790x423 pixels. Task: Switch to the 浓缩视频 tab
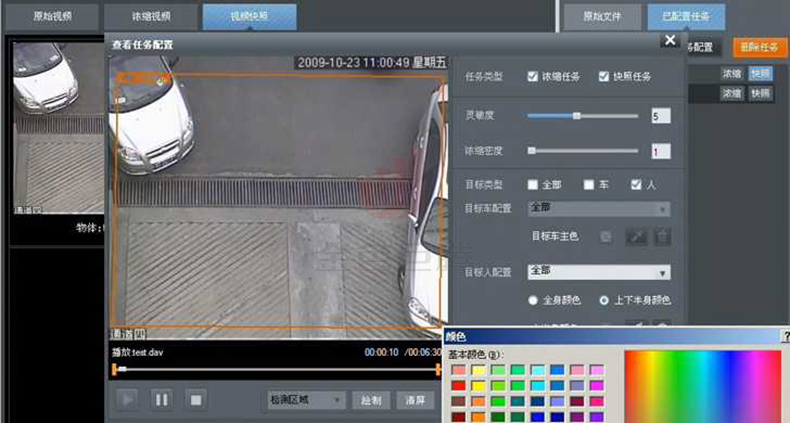click(x=150, y=17)
